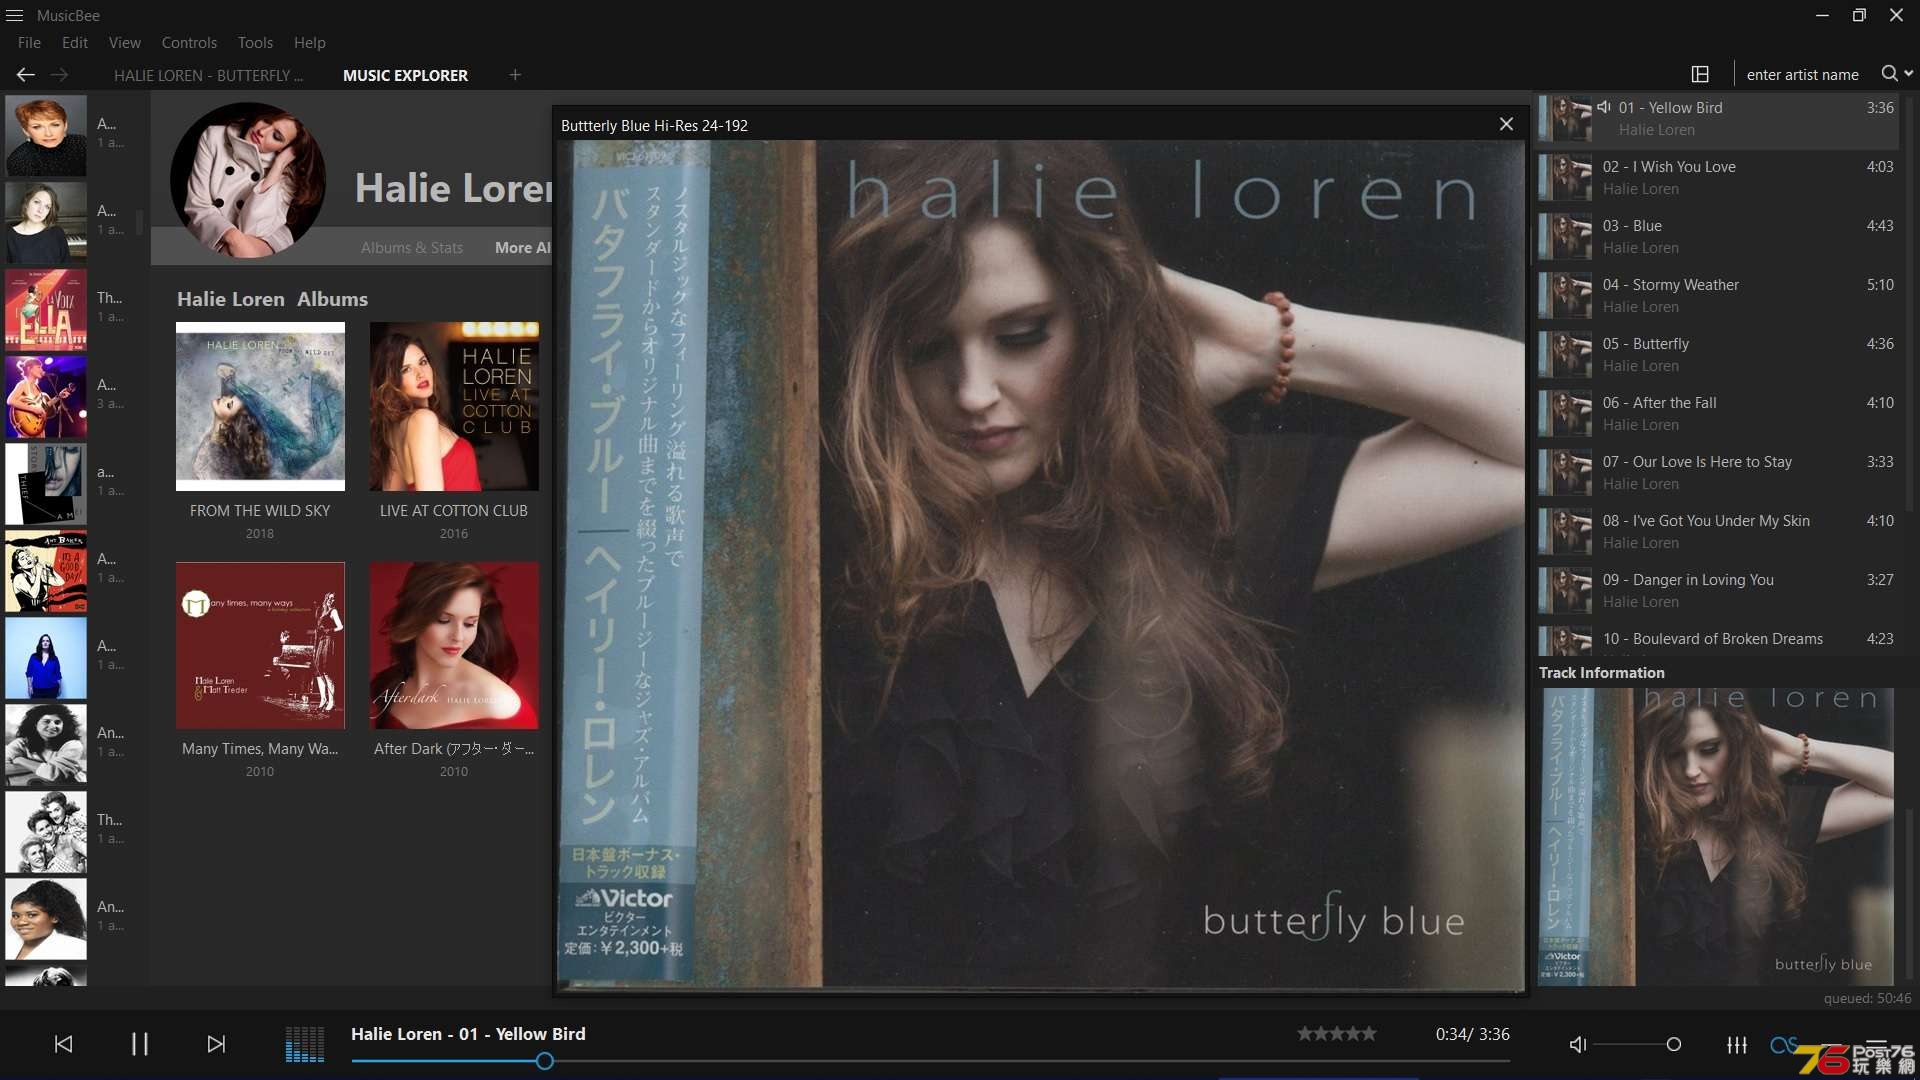Select track 03 - Blue
1920x1080 pixels.
tap(1718, 237)
